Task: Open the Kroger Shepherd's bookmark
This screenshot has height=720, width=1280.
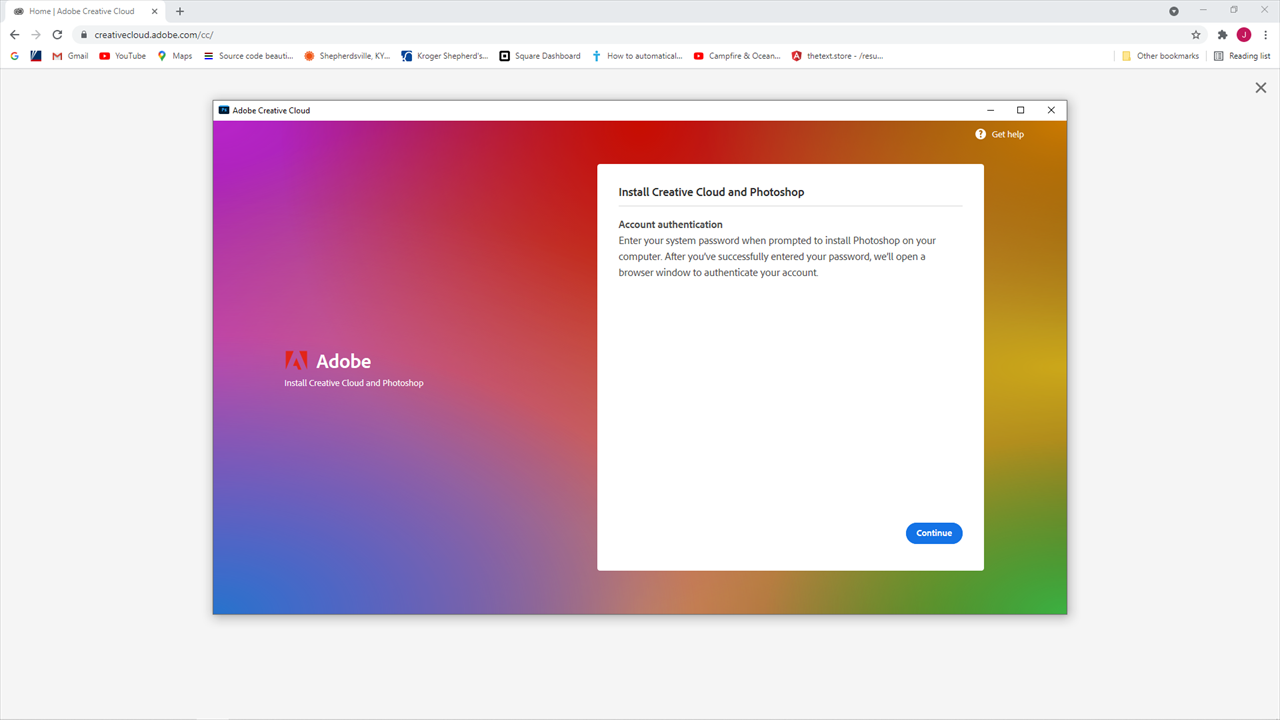Action: click(x=446, y=56)
